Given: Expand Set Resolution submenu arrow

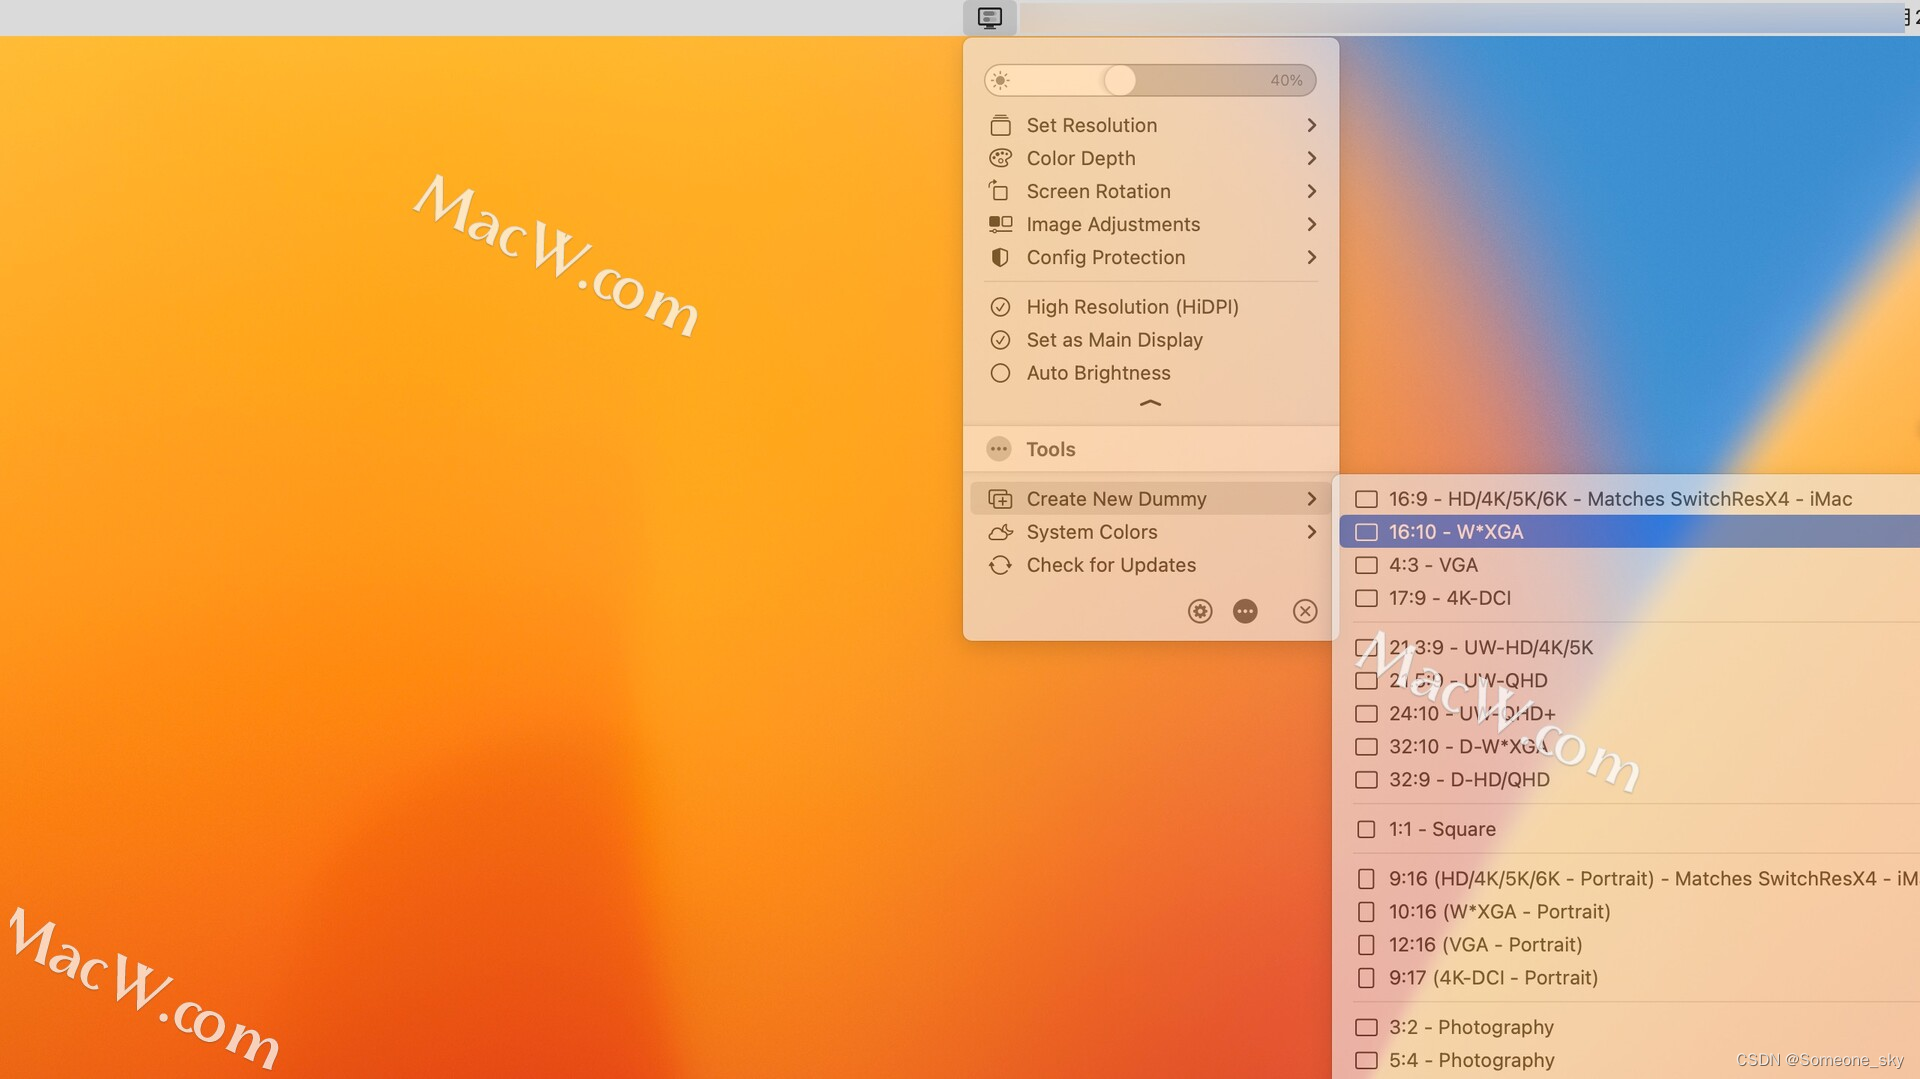Looking at the screenshot, I should coord(1311,125).
